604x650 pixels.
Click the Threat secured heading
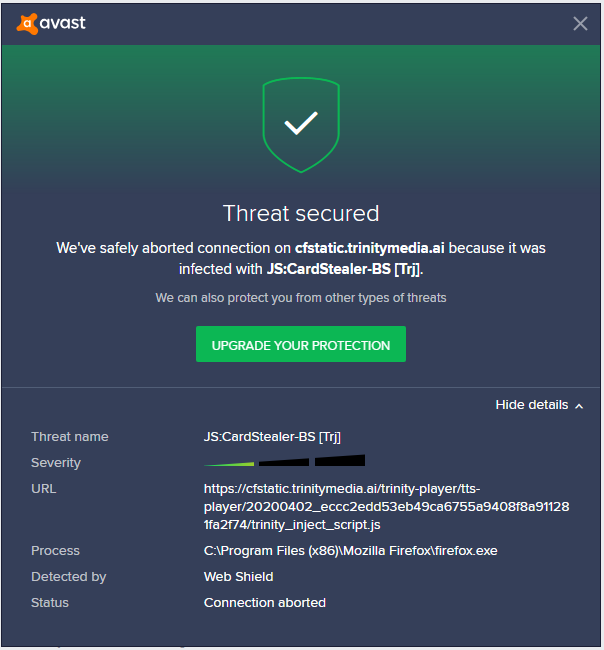(x=301, y=213)
